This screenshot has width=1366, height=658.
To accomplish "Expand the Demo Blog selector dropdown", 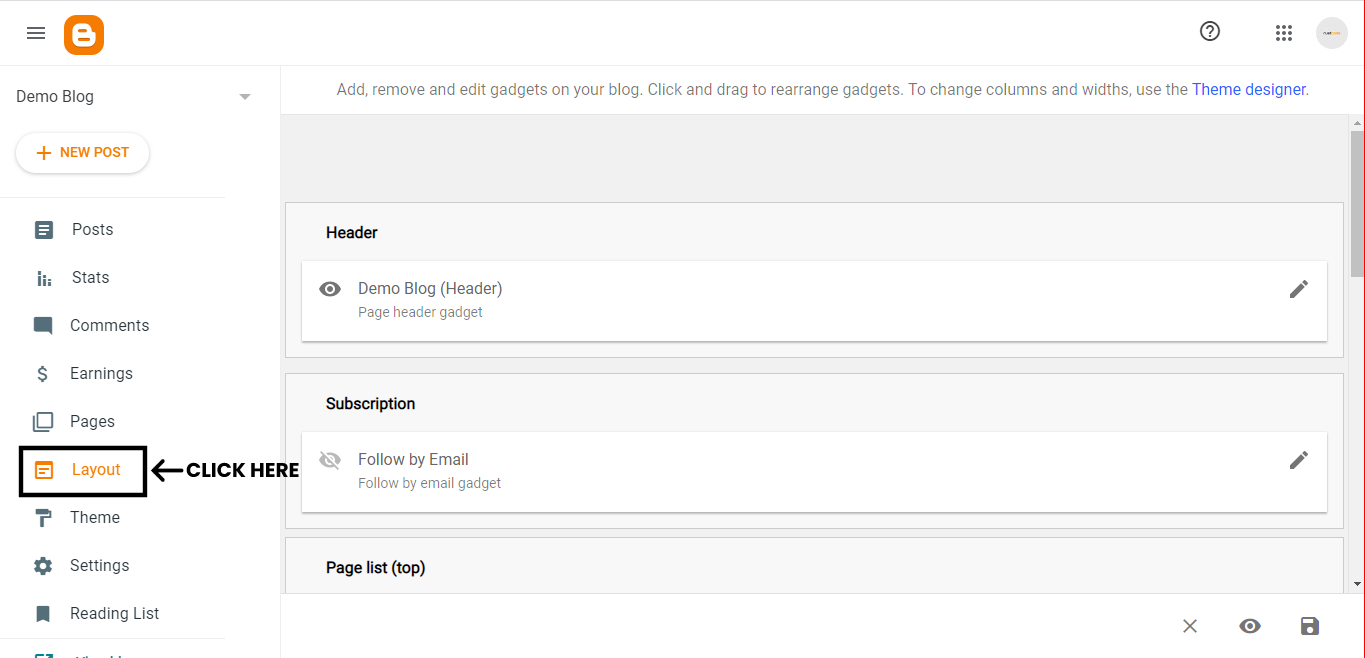I will [245, 96].
